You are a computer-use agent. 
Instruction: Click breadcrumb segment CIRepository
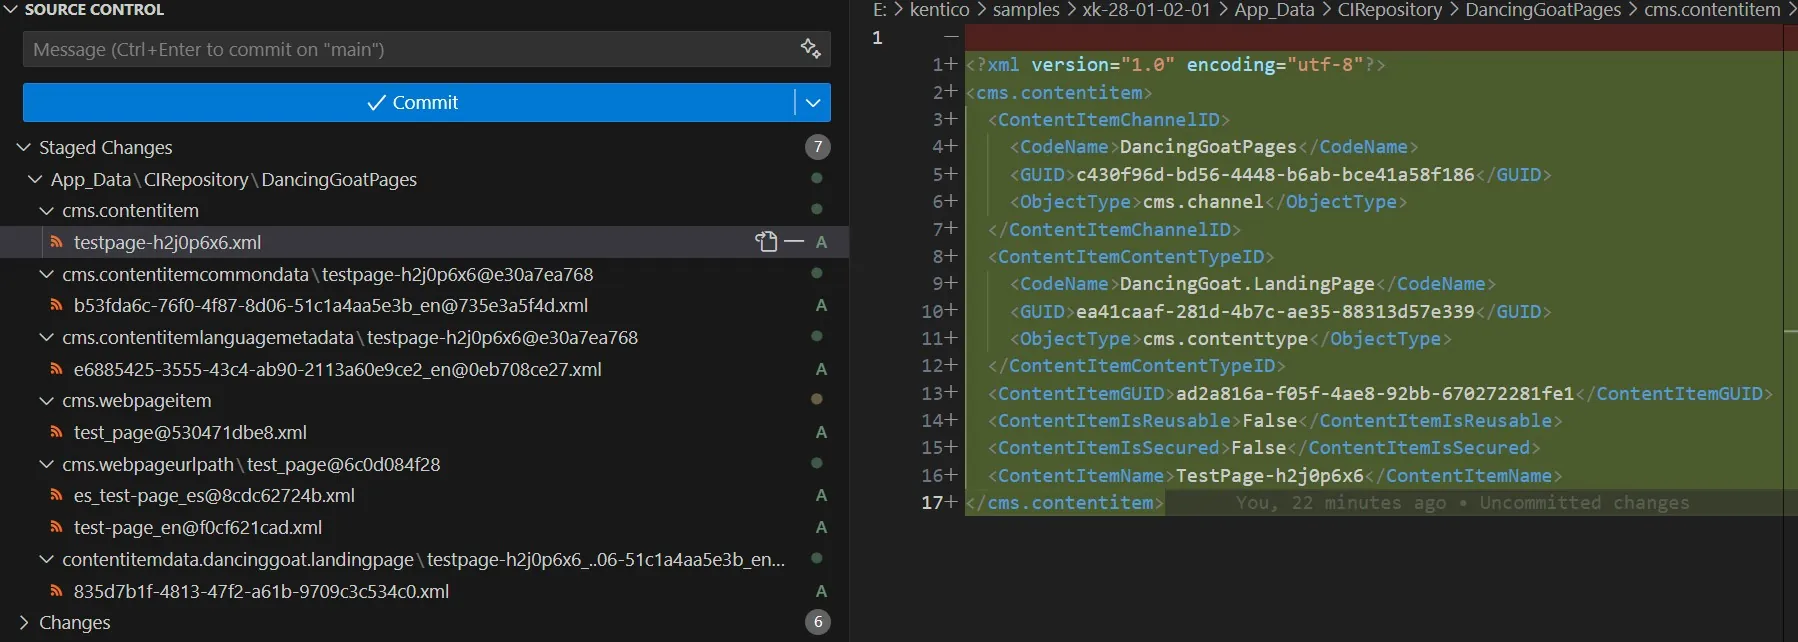[x=1390, y=9]
